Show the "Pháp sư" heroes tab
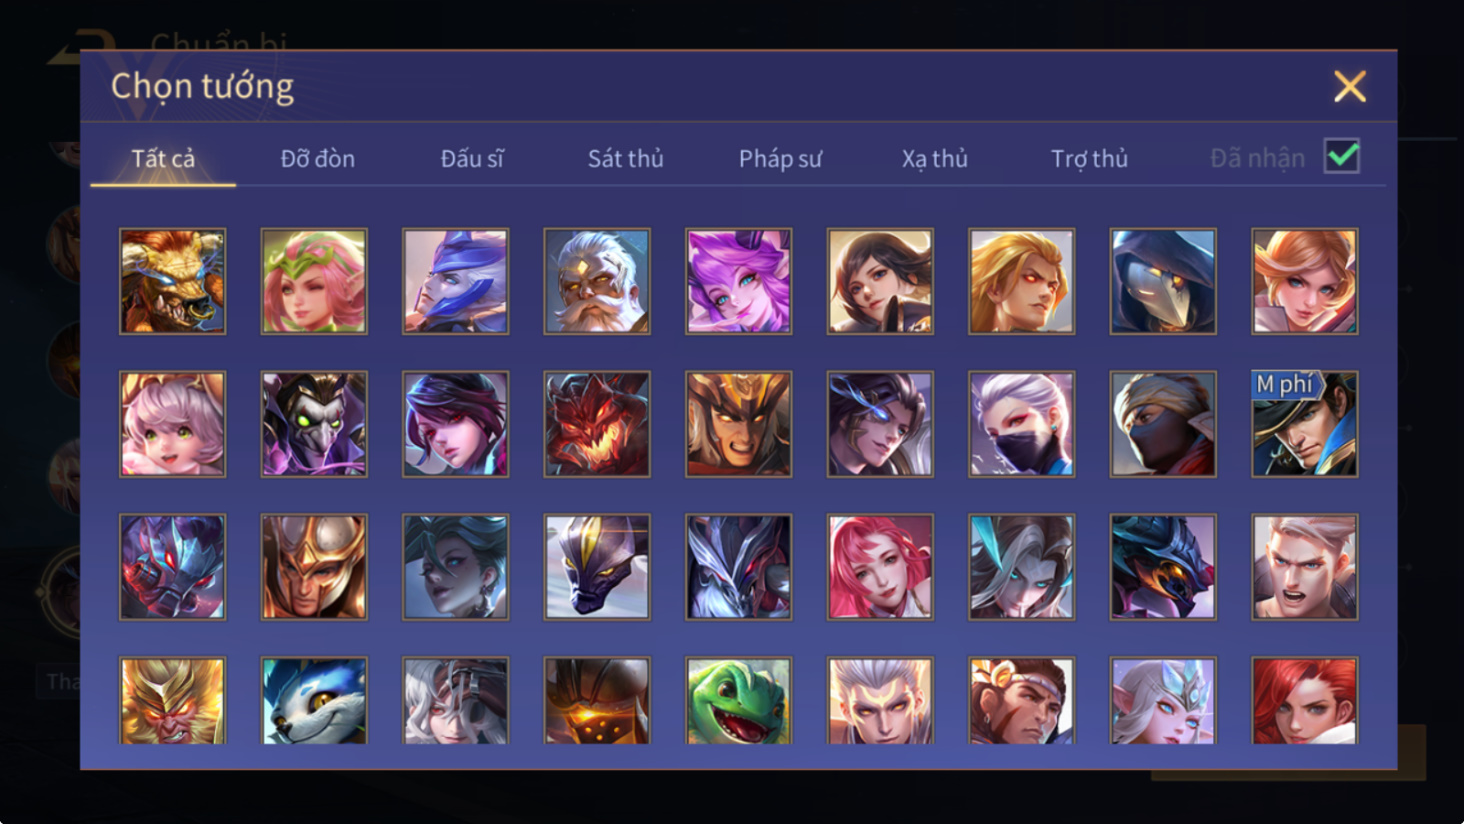Viewport: 1464px width, 824px height. point(780,158)
